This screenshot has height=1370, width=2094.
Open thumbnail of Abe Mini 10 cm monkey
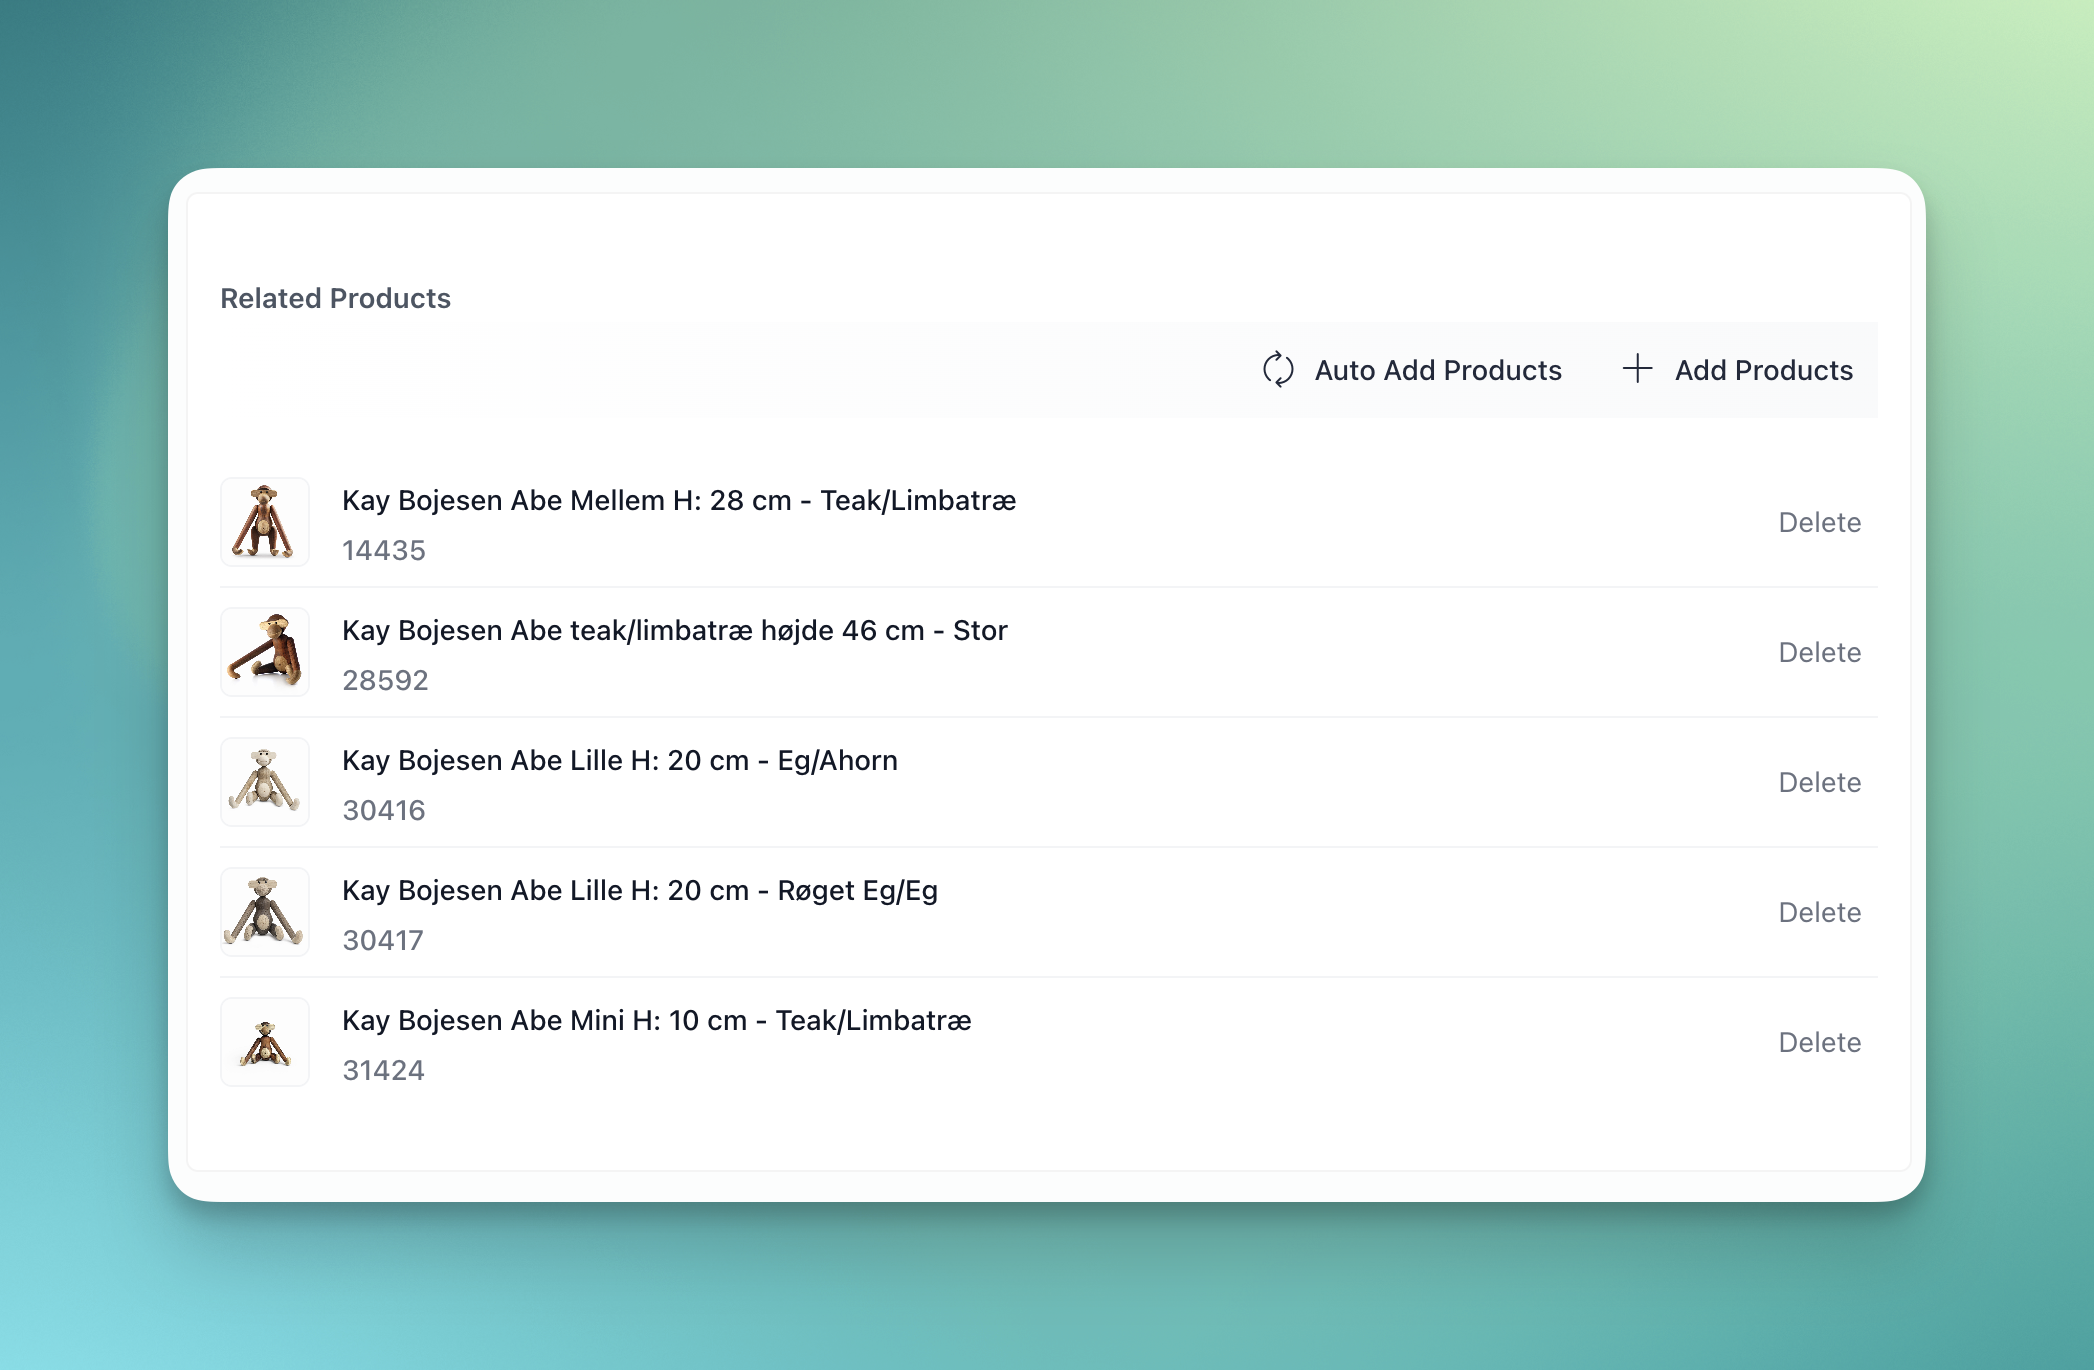[265, 1042]
